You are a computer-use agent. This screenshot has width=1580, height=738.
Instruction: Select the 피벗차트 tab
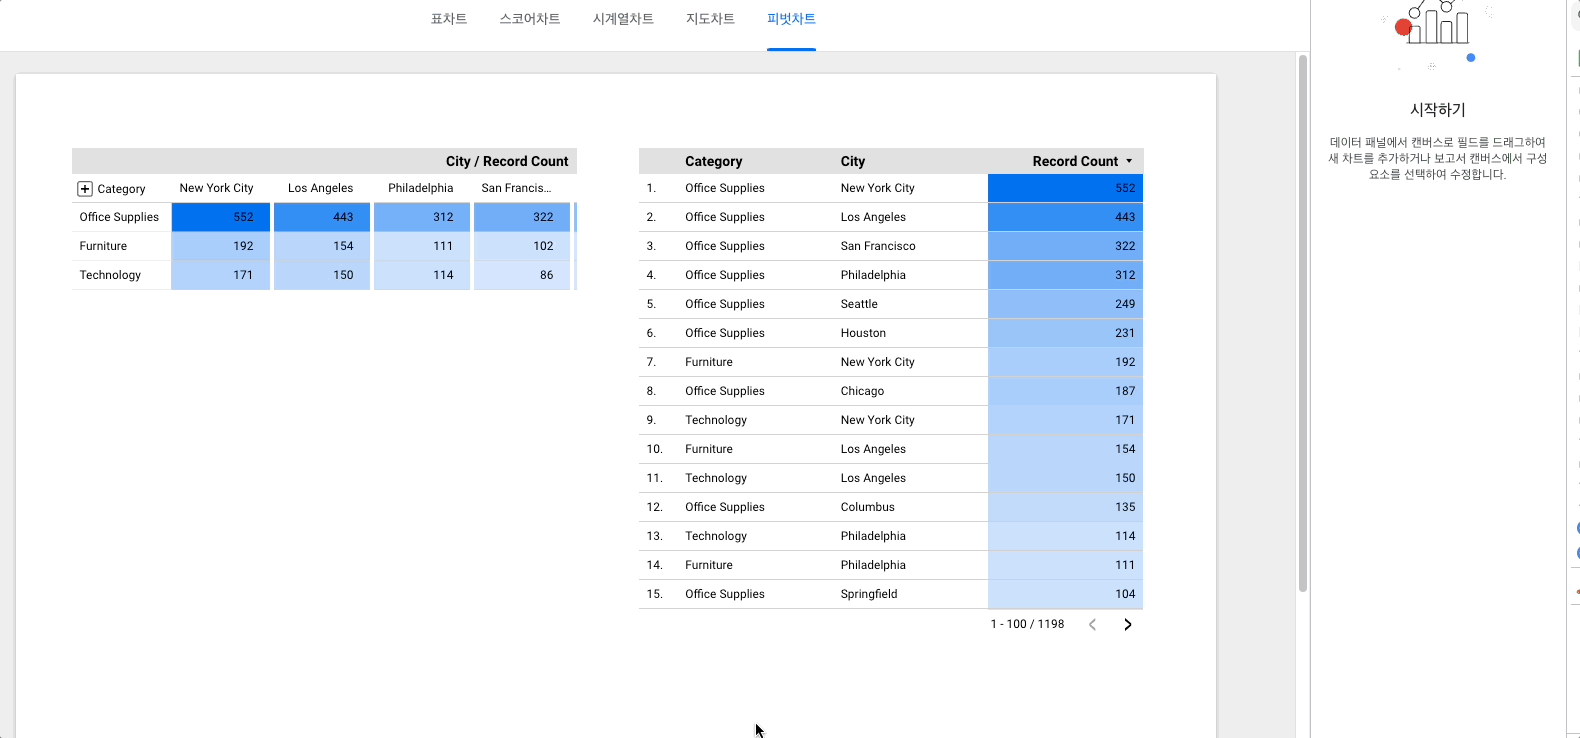(791, 19)
